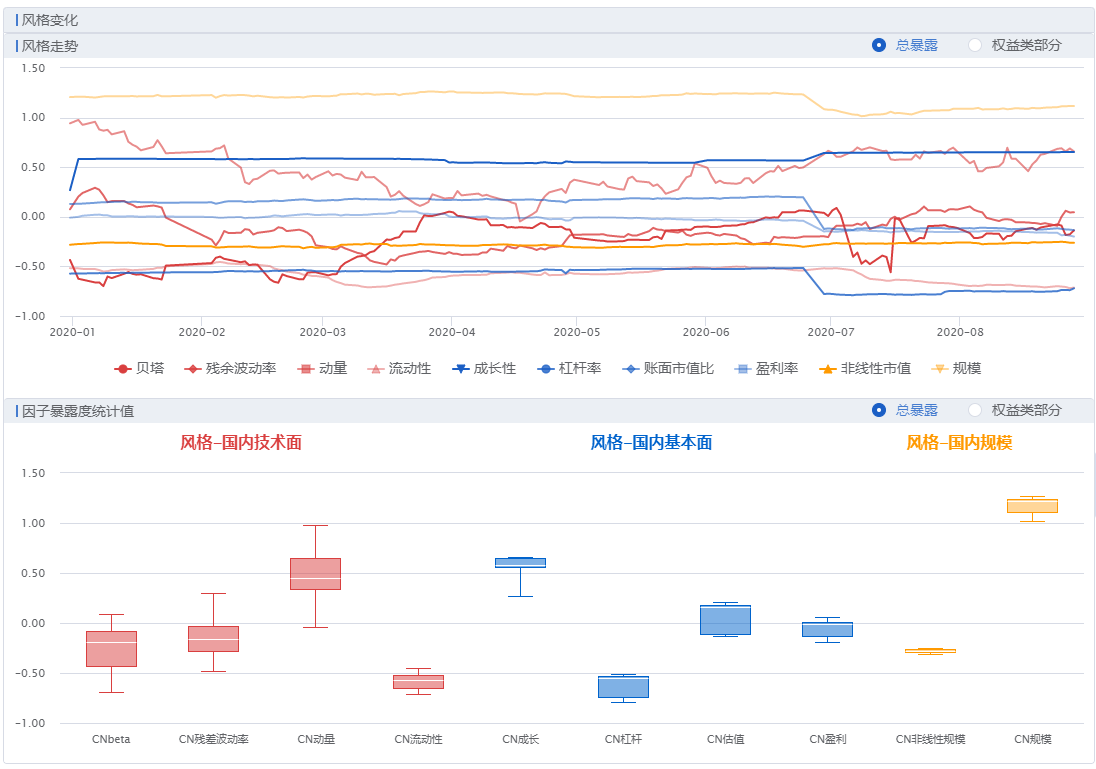Click the CN成长 axis label

[520, 739]
